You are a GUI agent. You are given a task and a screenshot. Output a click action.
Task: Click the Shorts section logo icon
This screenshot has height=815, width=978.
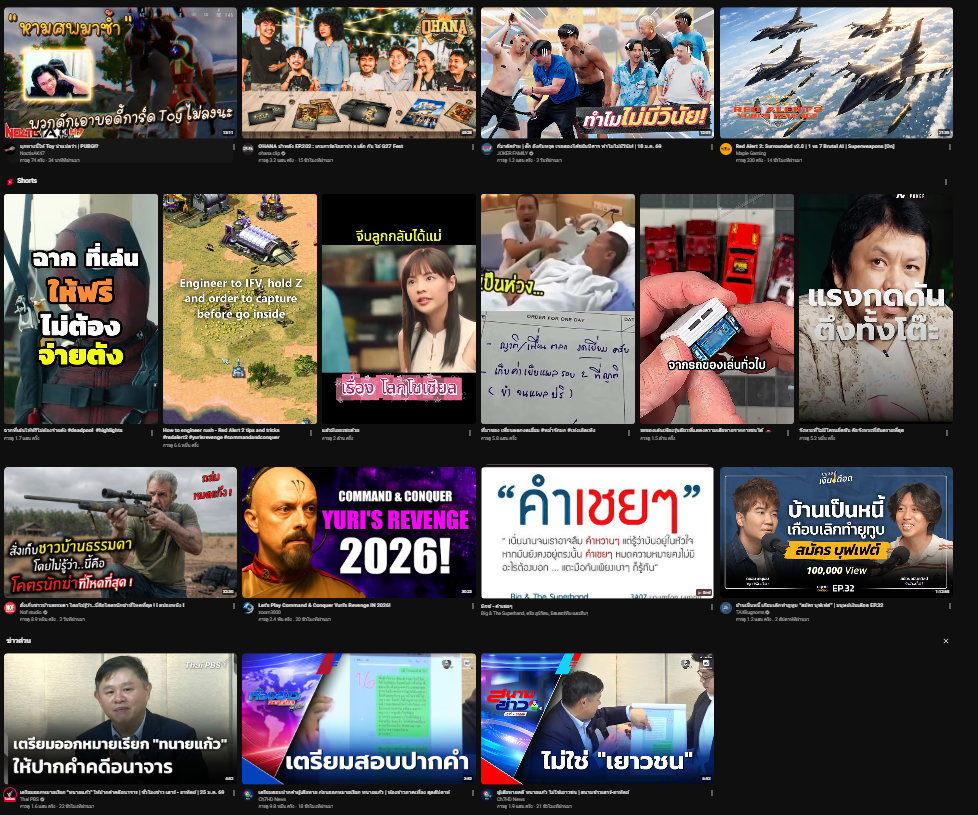[9, 181]
